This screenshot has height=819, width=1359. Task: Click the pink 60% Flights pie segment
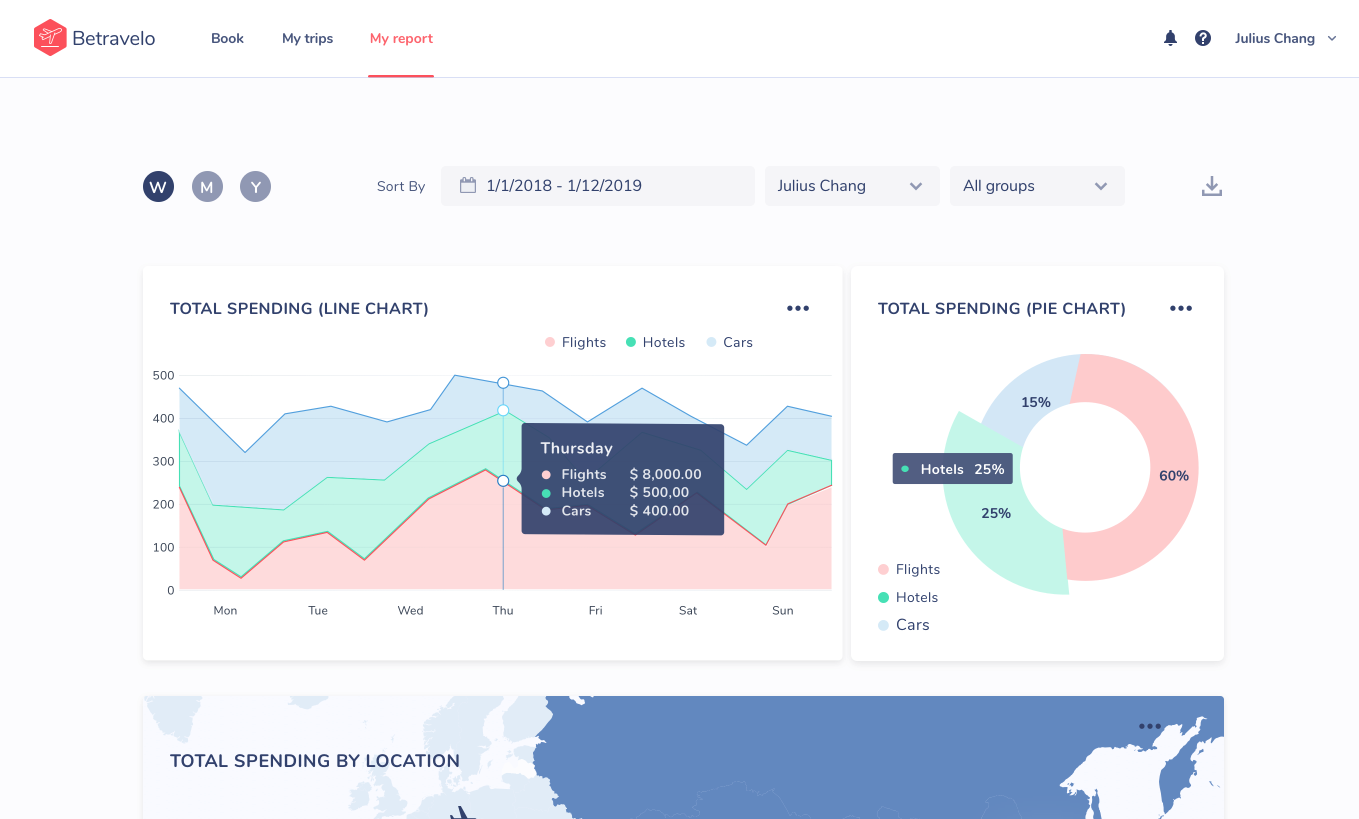coord(1174,476)
